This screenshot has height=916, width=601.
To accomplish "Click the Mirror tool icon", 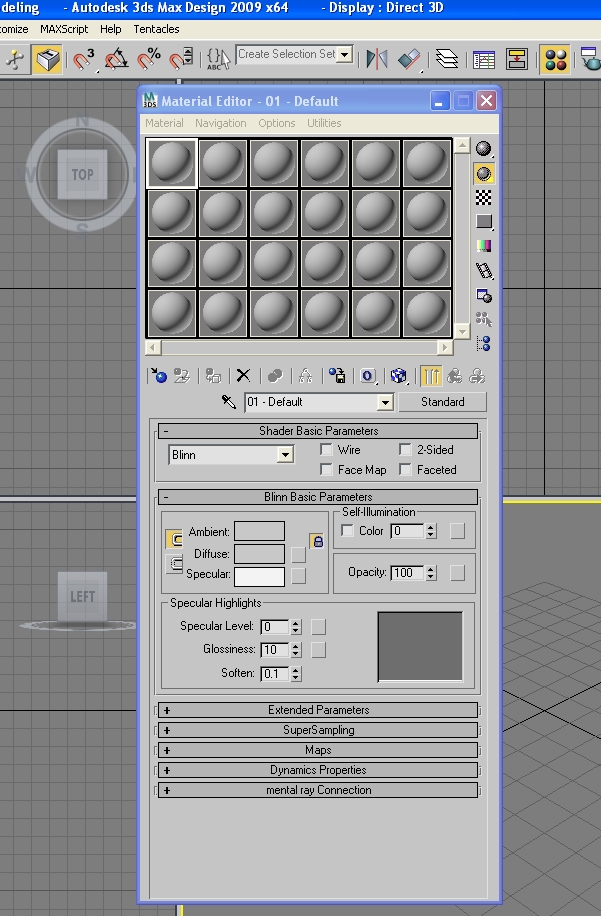I will tap(377, 58).
